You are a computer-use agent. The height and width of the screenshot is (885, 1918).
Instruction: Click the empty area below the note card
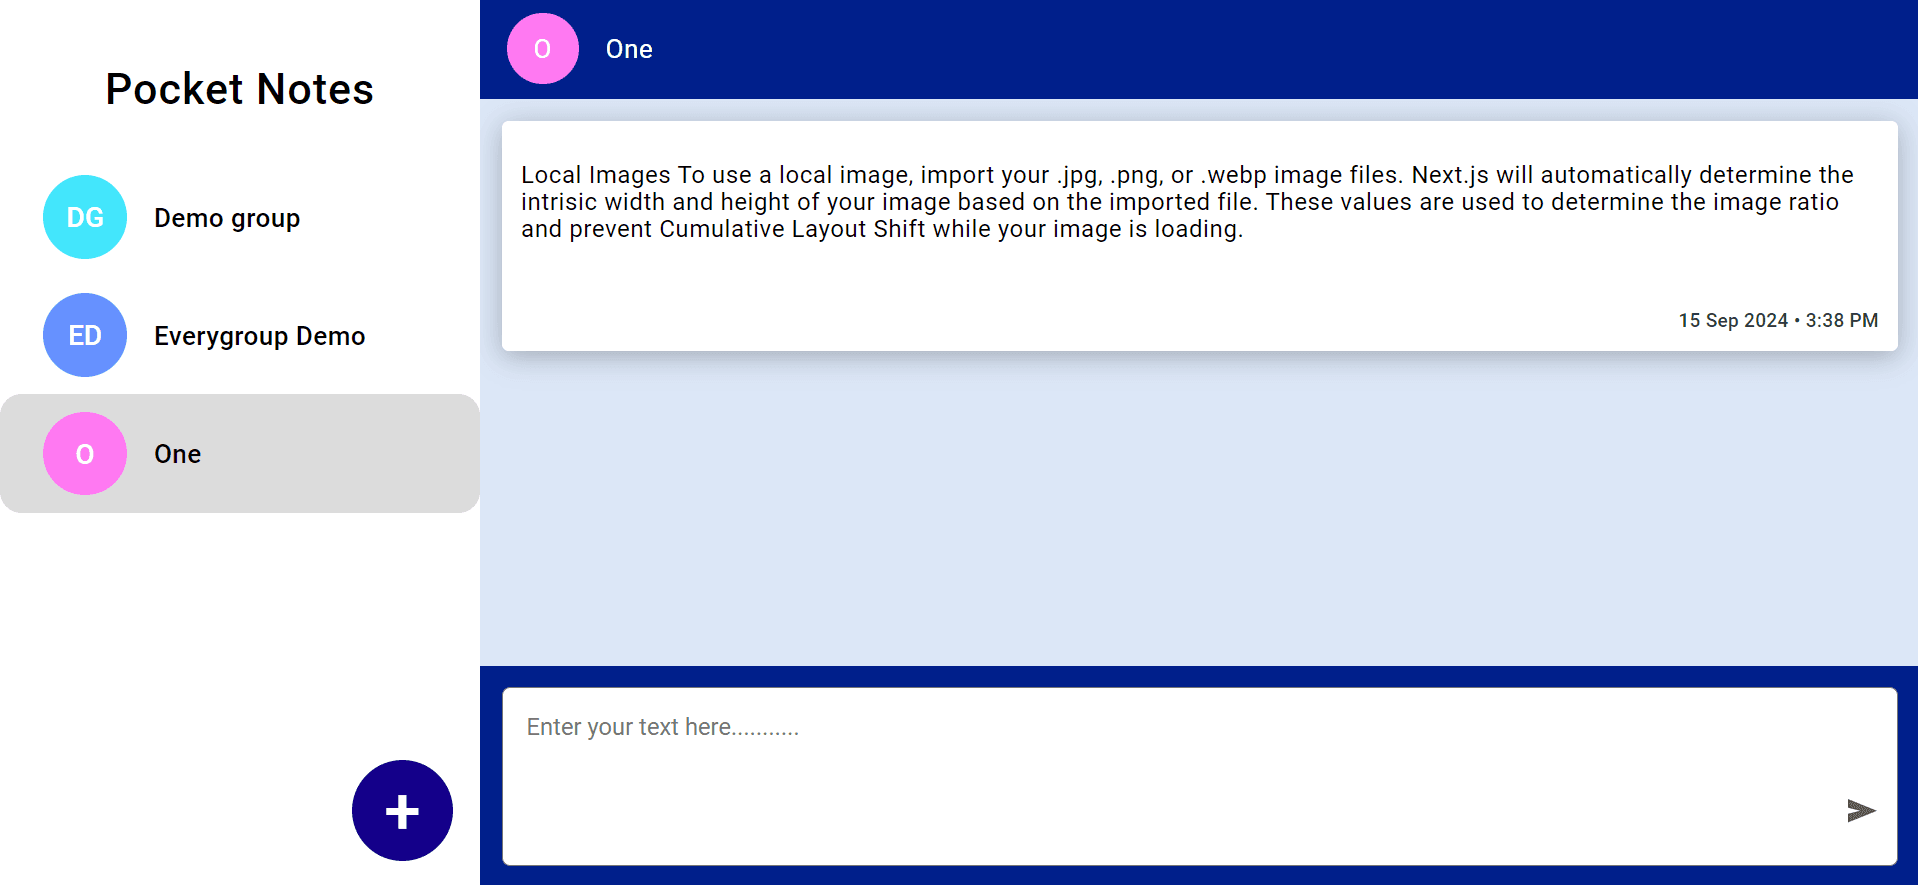[x=1198, y=510]
